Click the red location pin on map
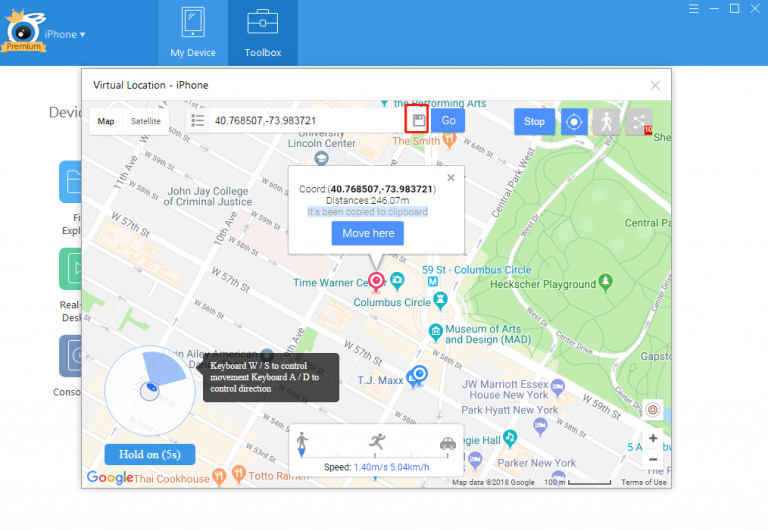 click(377, 282)
